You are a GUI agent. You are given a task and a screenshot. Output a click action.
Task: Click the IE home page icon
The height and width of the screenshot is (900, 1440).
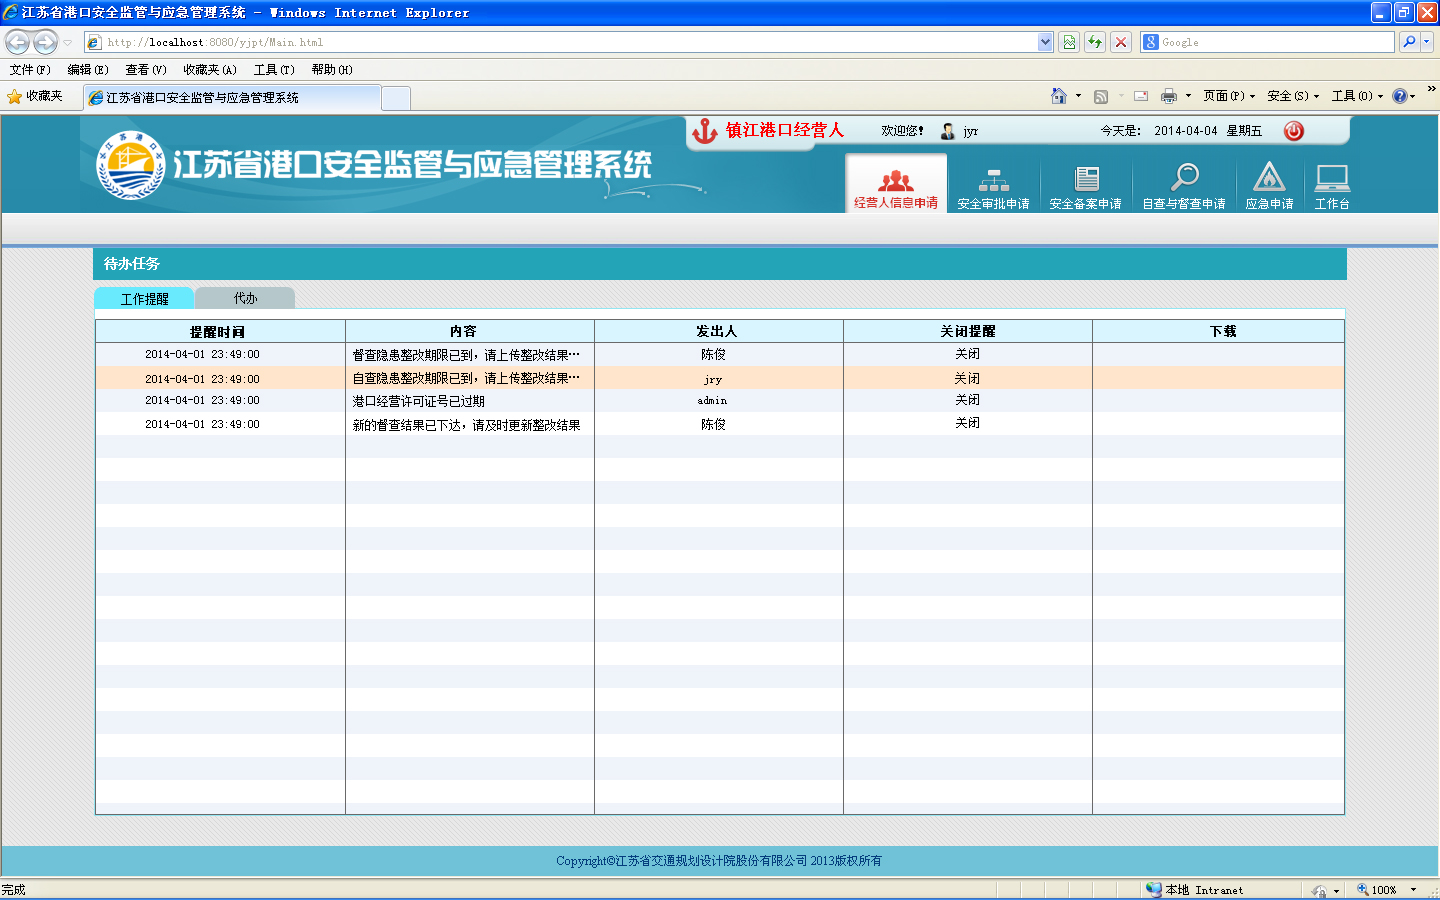(x=1058, y=96)
